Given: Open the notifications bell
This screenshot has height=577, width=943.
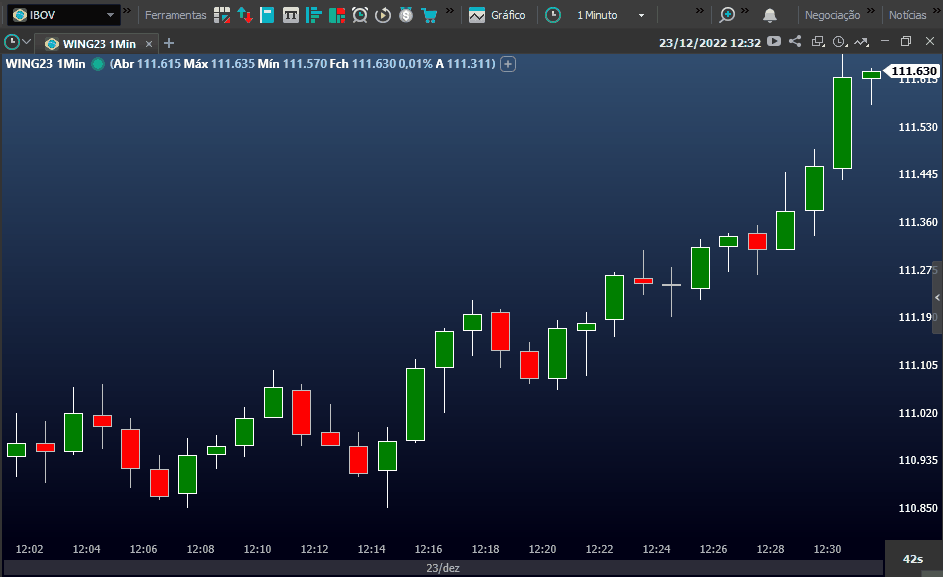Looking at the screenshot, I should click(x=769, y=15).
